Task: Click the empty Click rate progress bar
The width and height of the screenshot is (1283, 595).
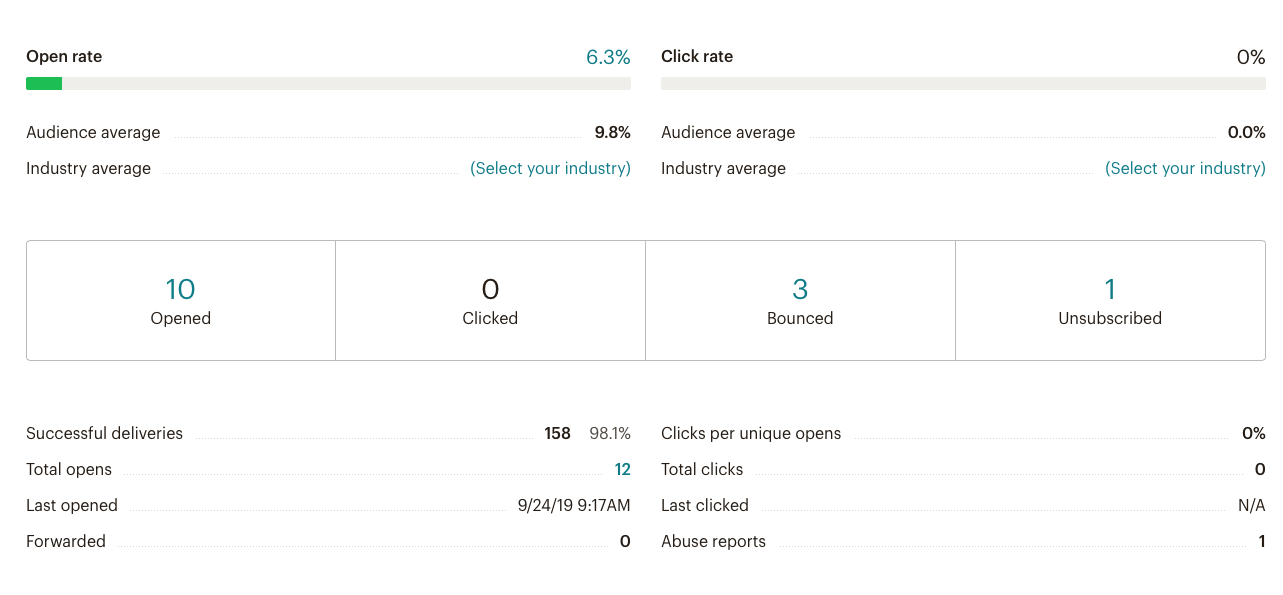Action: [962, 84]
